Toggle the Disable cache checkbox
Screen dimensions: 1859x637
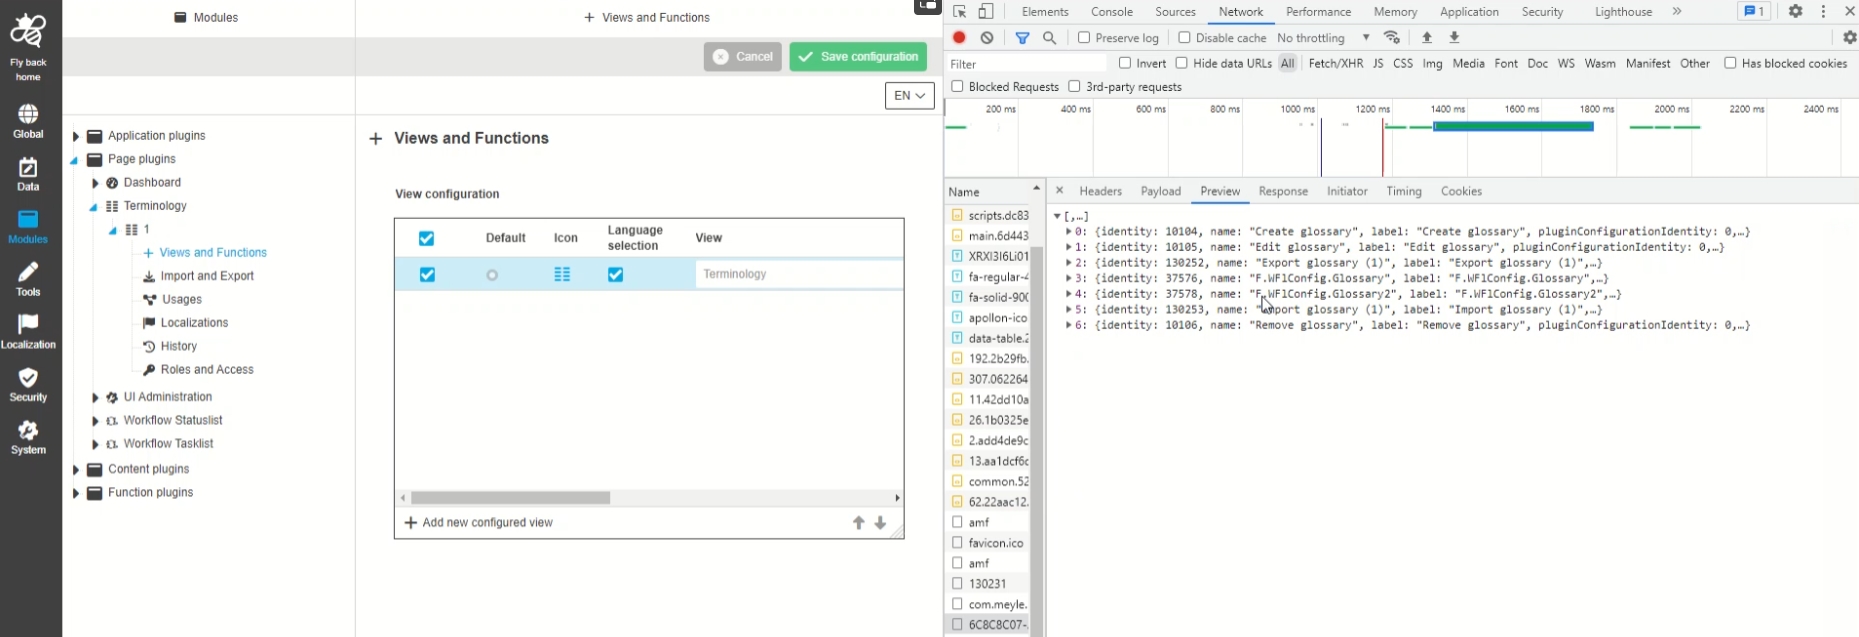[x=1184, y=38]
